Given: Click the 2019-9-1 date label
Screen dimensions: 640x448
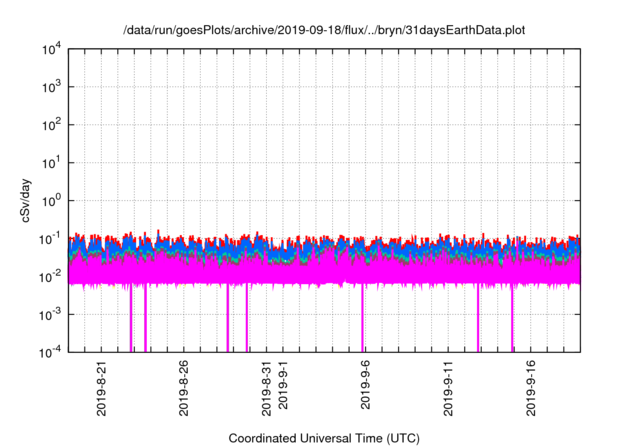Looking at the screenshot, I should click(283, 385).
